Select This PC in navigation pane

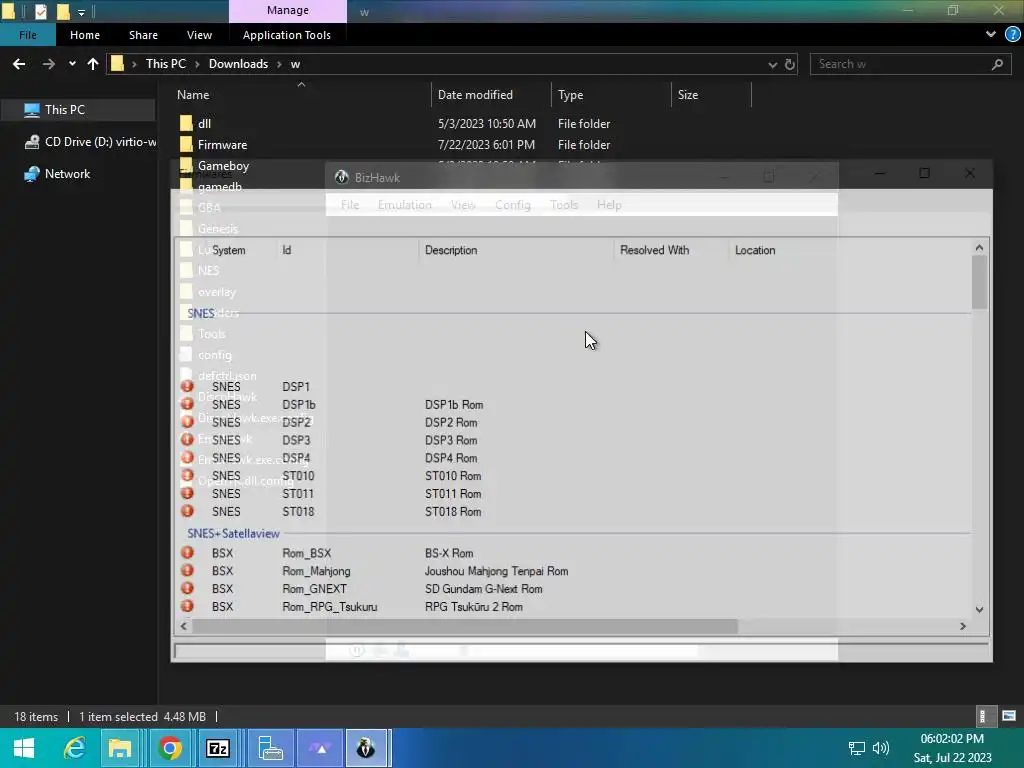pos(78,110)
